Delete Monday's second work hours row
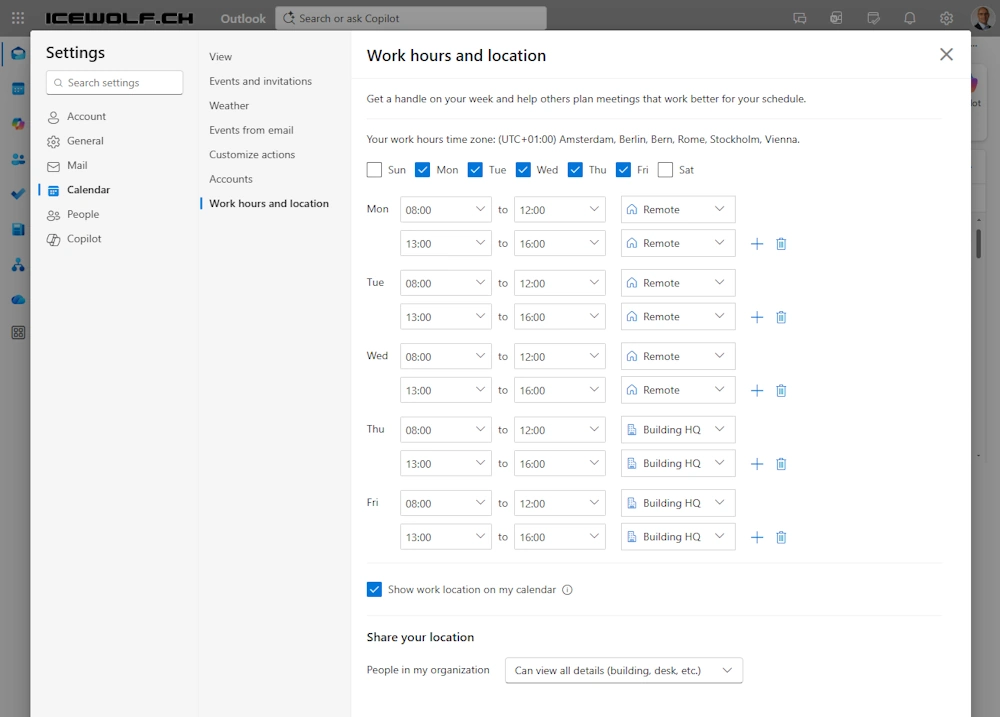The image size is (1000, 717). tap(781, 244)
